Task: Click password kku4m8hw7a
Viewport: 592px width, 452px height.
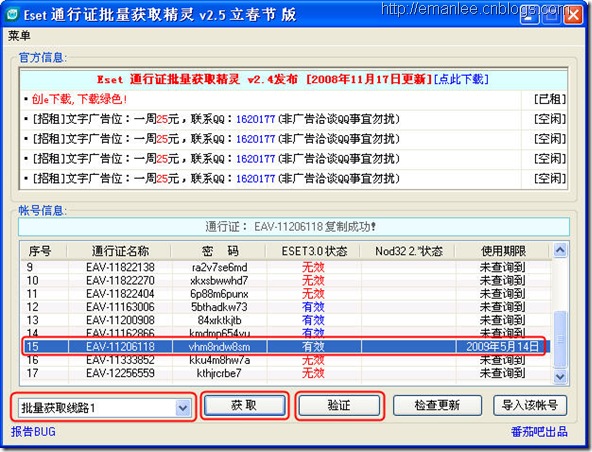Action: [x=220, y=360]
